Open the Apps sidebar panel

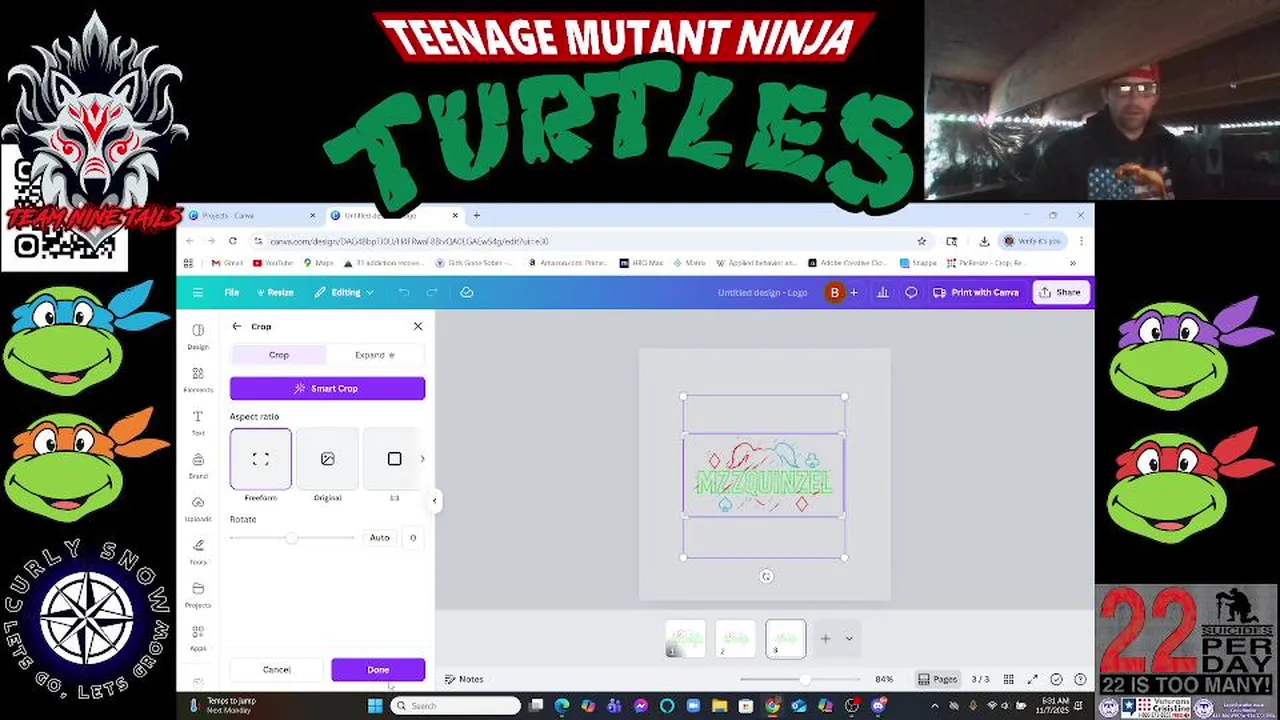click(198, 638)
